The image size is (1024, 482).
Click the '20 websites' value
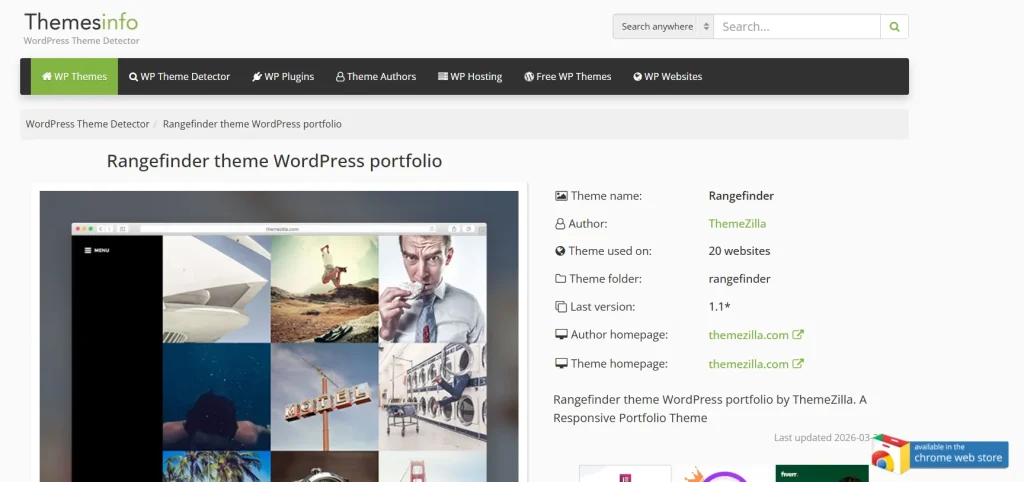(x=739, y=251)
